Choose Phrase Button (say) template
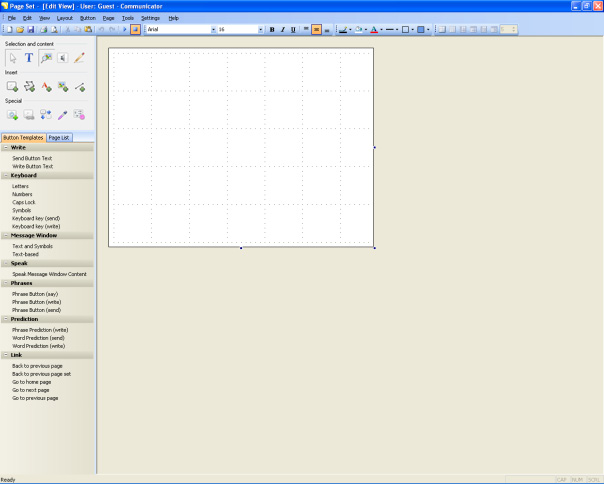This screenshot has width=604, height=484. (35, 294)
